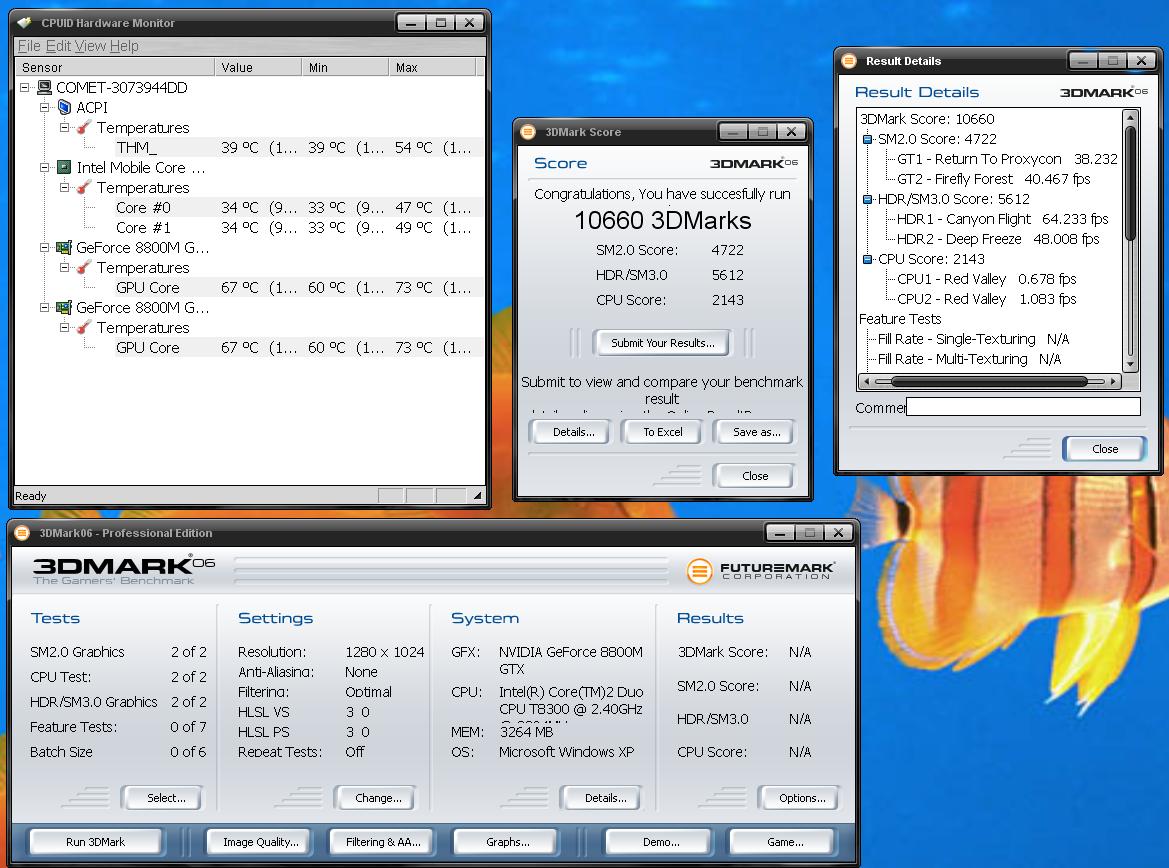Click the CPUID Hardware Monitor title bar icon
The width and height of the screenshot is (1169, 868).
tap(25, 23)
